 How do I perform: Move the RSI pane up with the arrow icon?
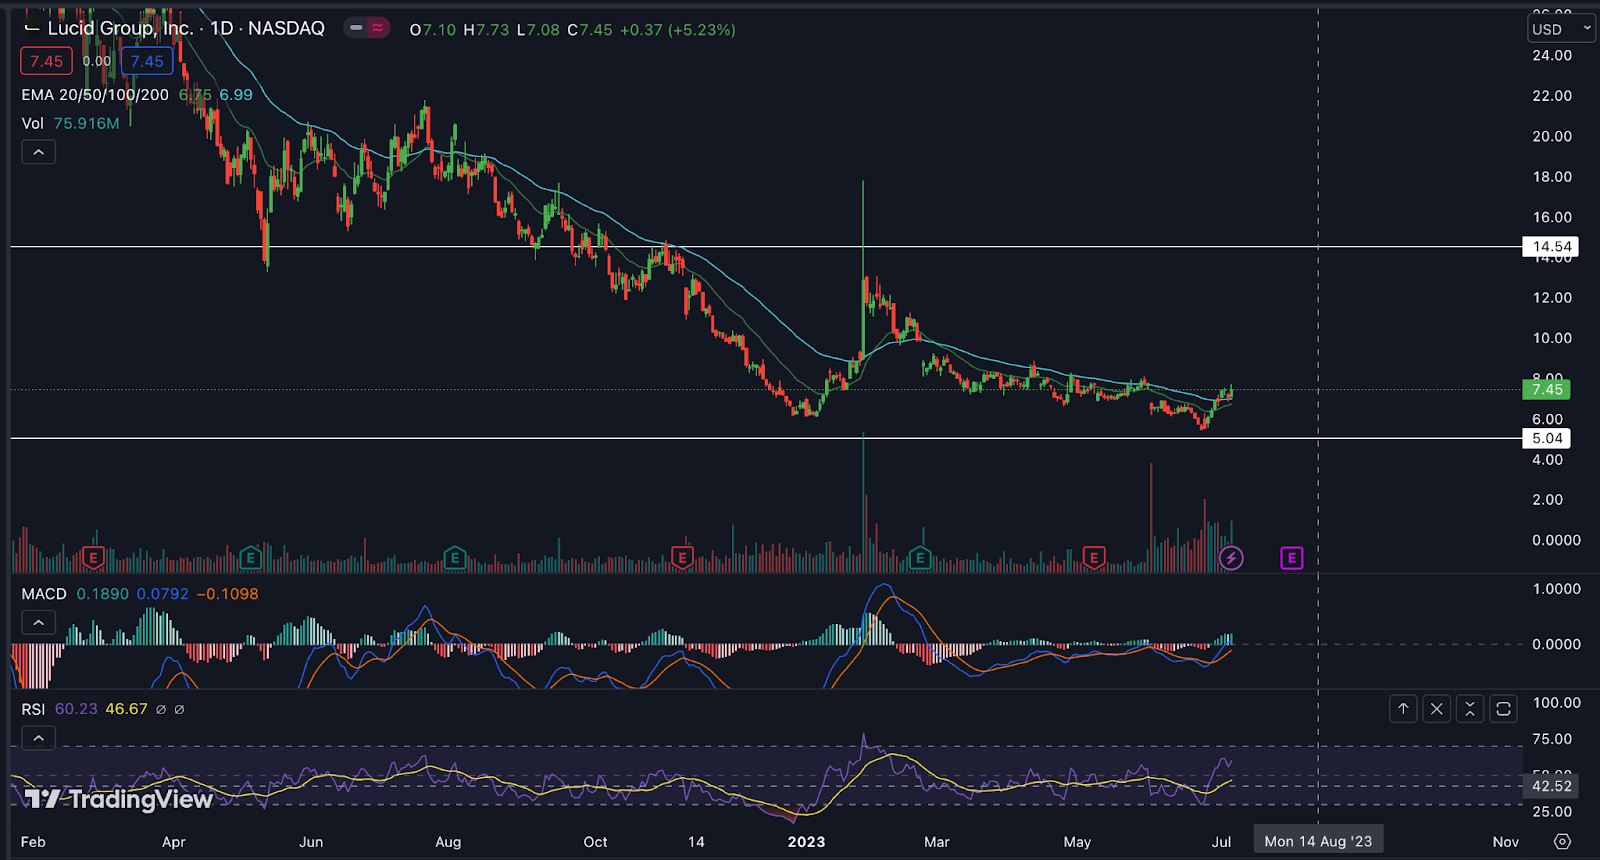(1403, 709)
